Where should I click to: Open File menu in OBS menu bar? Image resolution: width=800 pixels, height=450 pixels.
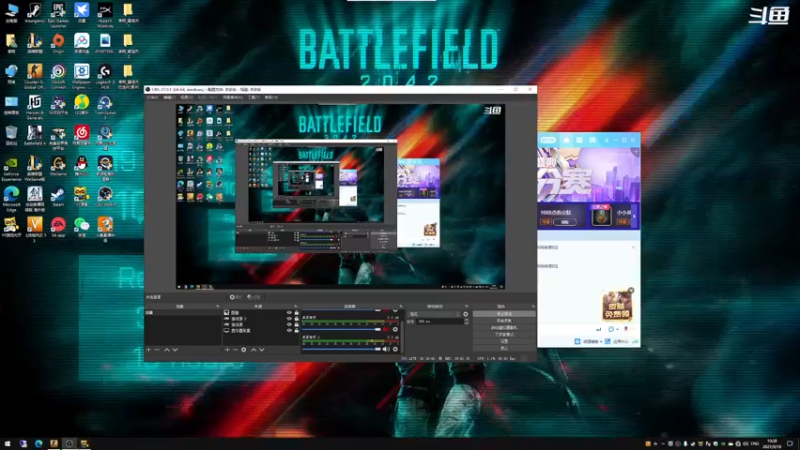153,97
